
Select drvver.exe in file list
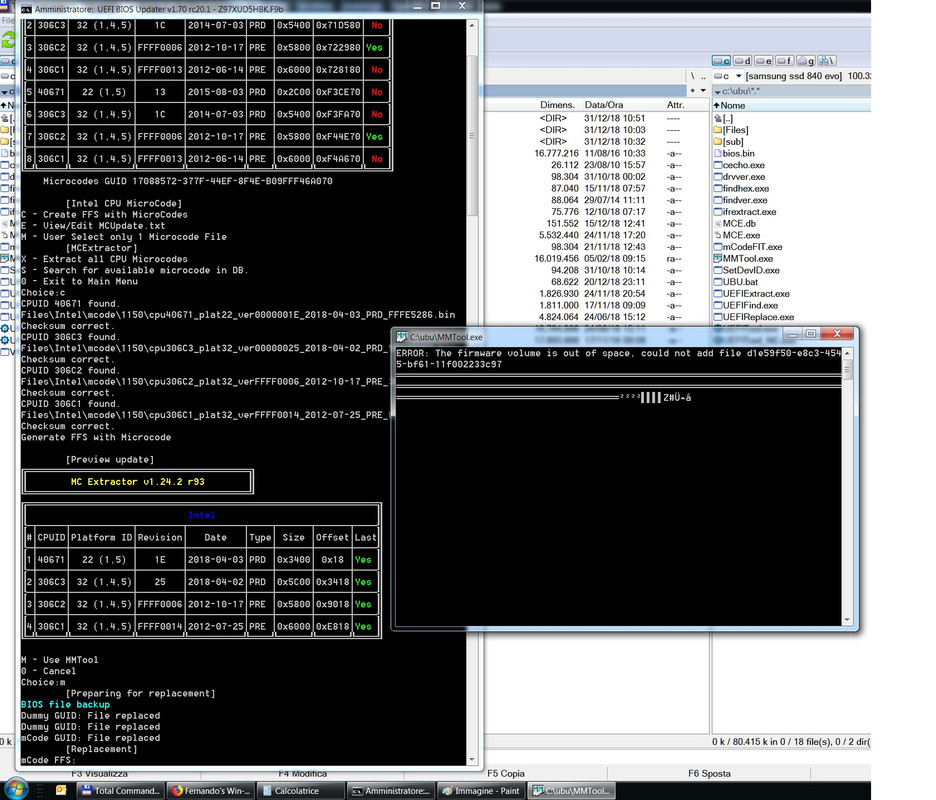(740, 177)
